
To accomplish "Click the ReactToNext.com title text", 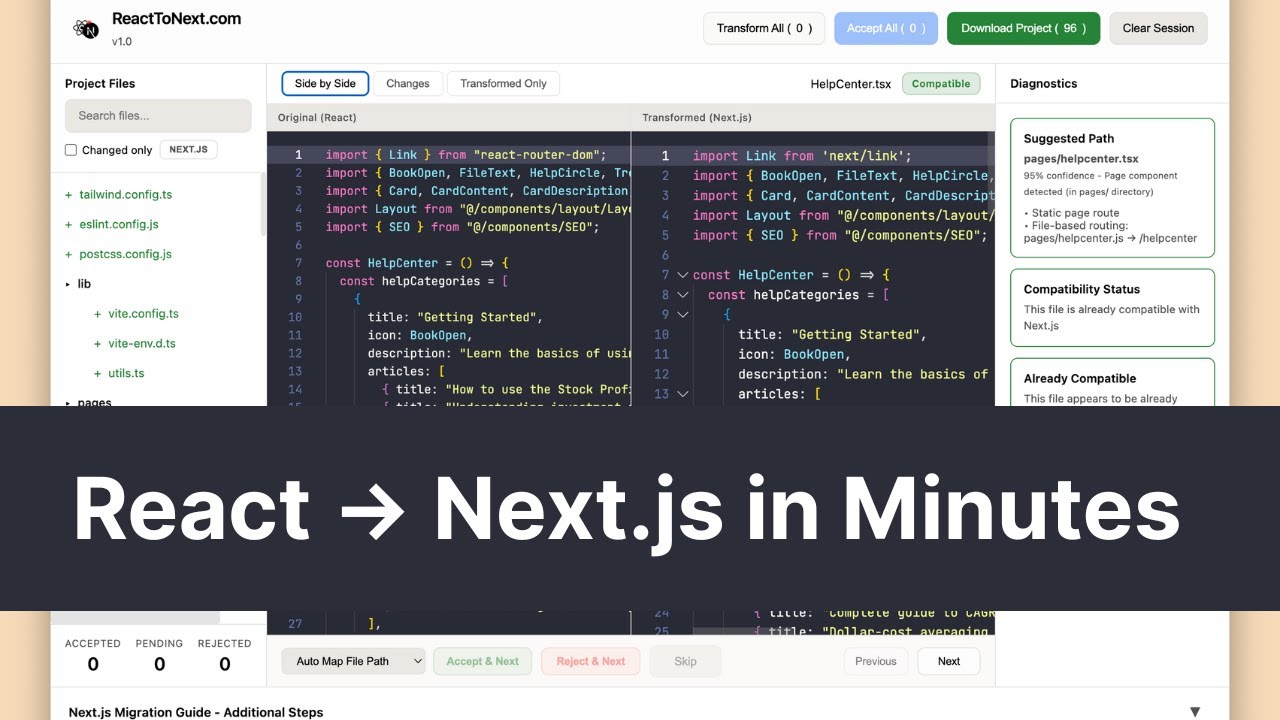I will coord(176,18).
